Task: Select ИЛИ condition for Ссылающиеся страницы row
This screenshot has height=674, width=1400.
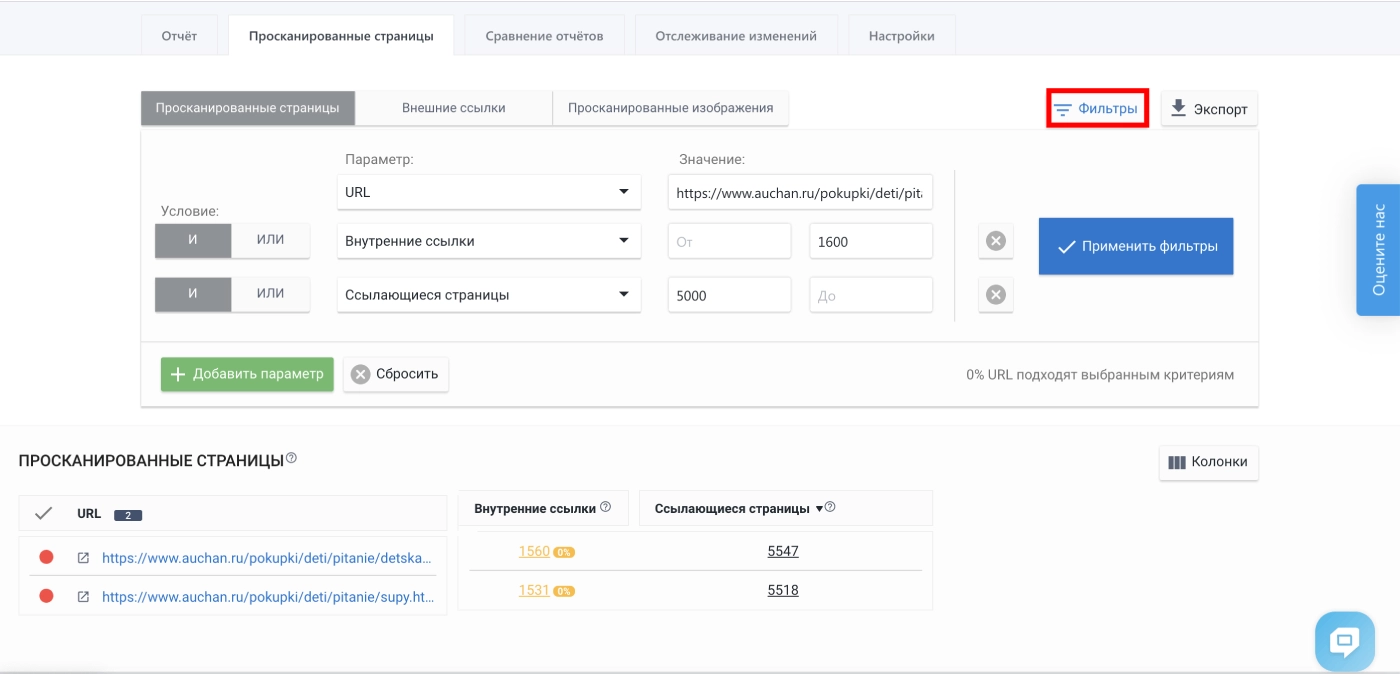Action: click(270, 294)
